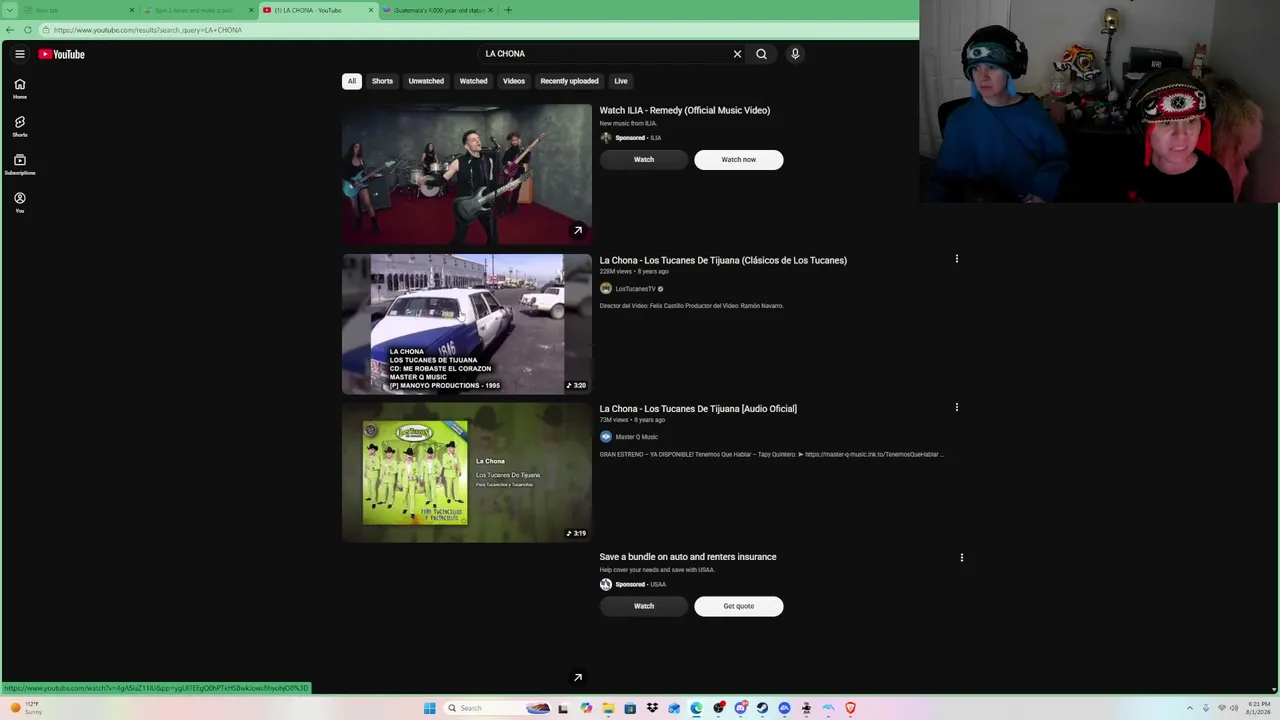Open volume control in system tray
The height and width of the screenshot is (720, 1280).
click(x=1236, y=708)
